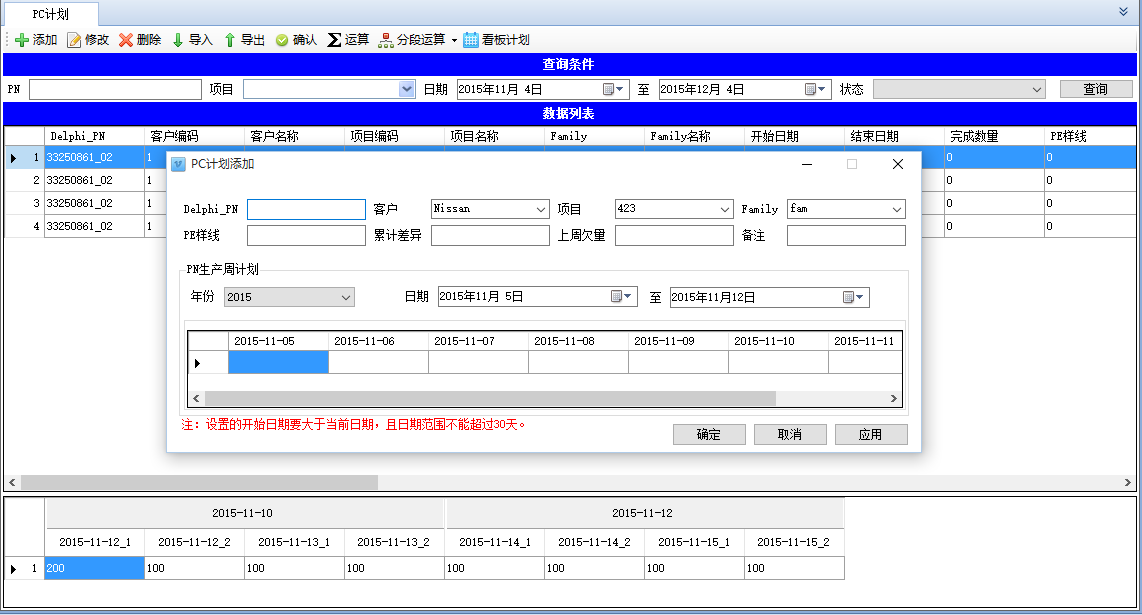
Task: Click the dialog grid horizontal scrollbar thumb
Action: 490,399
